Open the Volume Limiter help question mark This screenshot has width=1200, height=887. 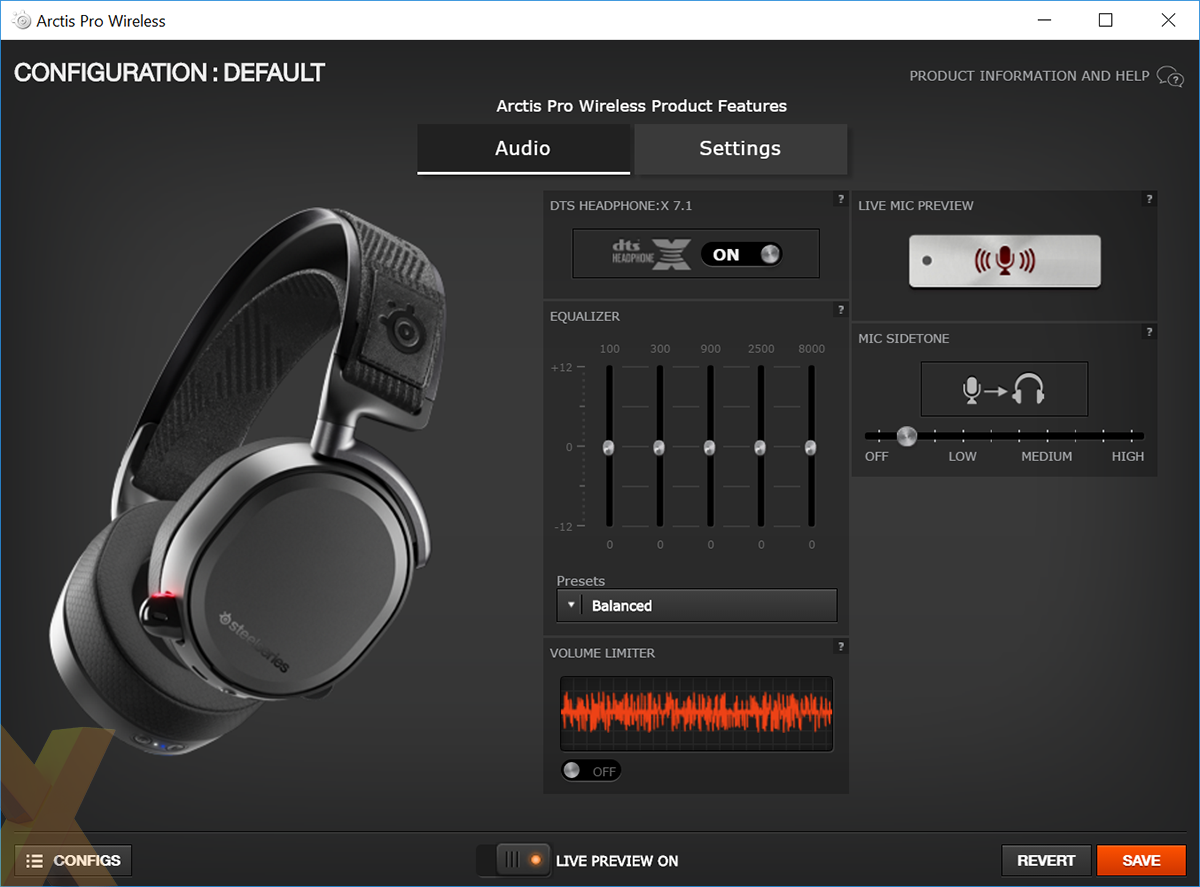pyautogui.click(x=841, y=647)
